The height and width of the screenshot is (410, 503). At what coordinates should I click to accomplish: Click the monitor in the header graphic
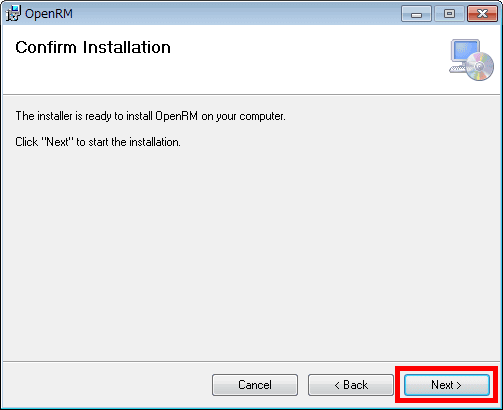click(464, 53)
